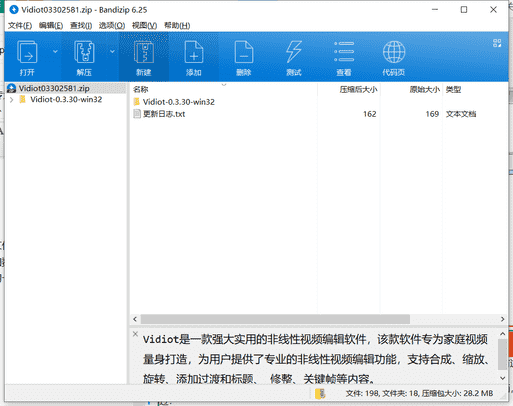Click the Vidiot03302581.zip archive icon in tree

tap(12, 88)
